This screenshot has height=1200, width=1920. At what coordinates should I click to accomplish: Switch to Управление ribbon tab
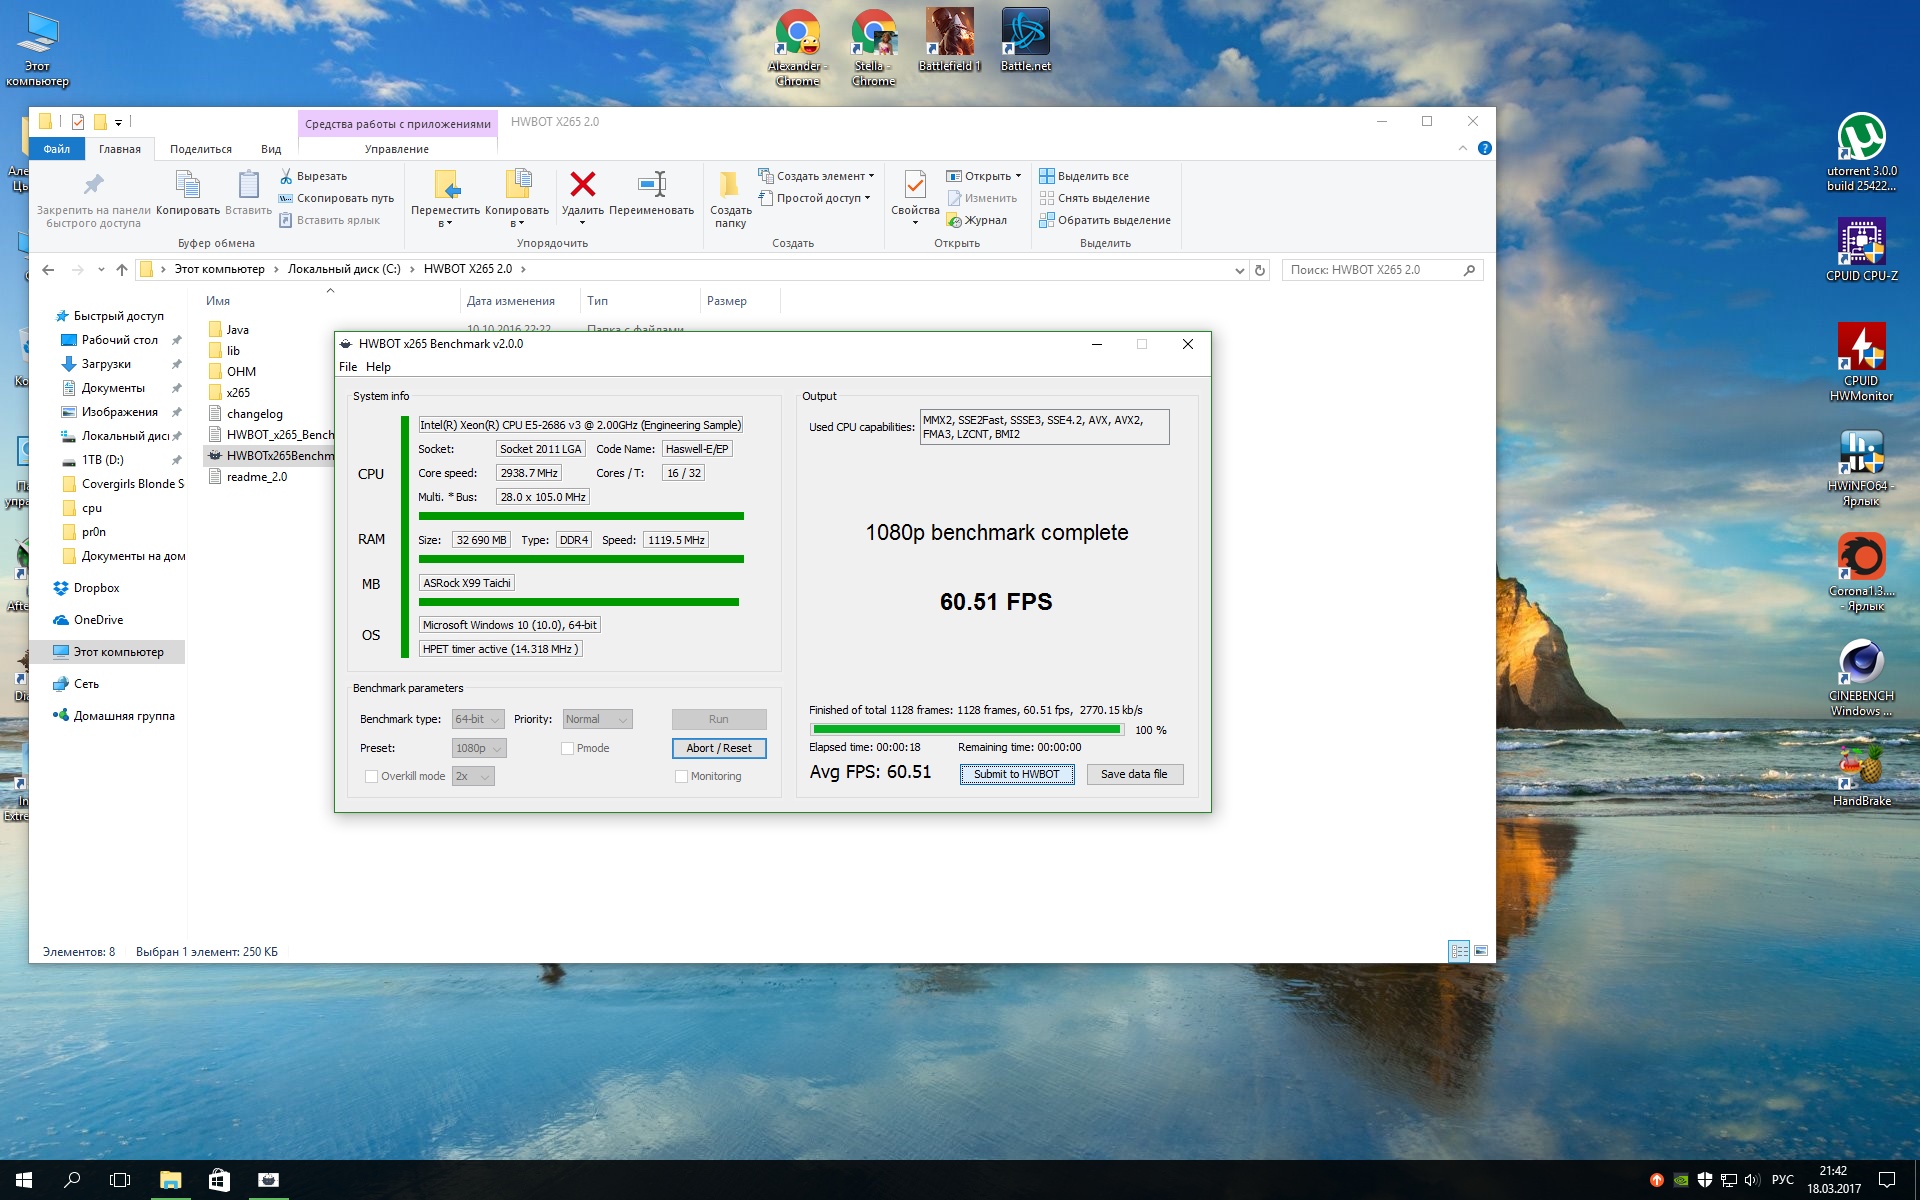397,149
